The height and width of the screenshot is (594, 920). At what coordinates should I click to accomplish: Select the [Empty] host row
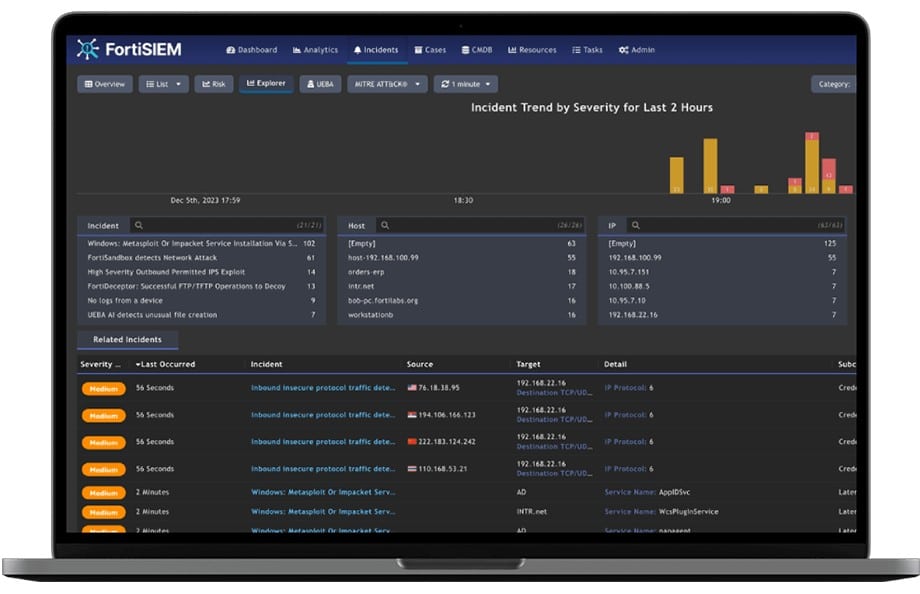click(x=462, y=243)
